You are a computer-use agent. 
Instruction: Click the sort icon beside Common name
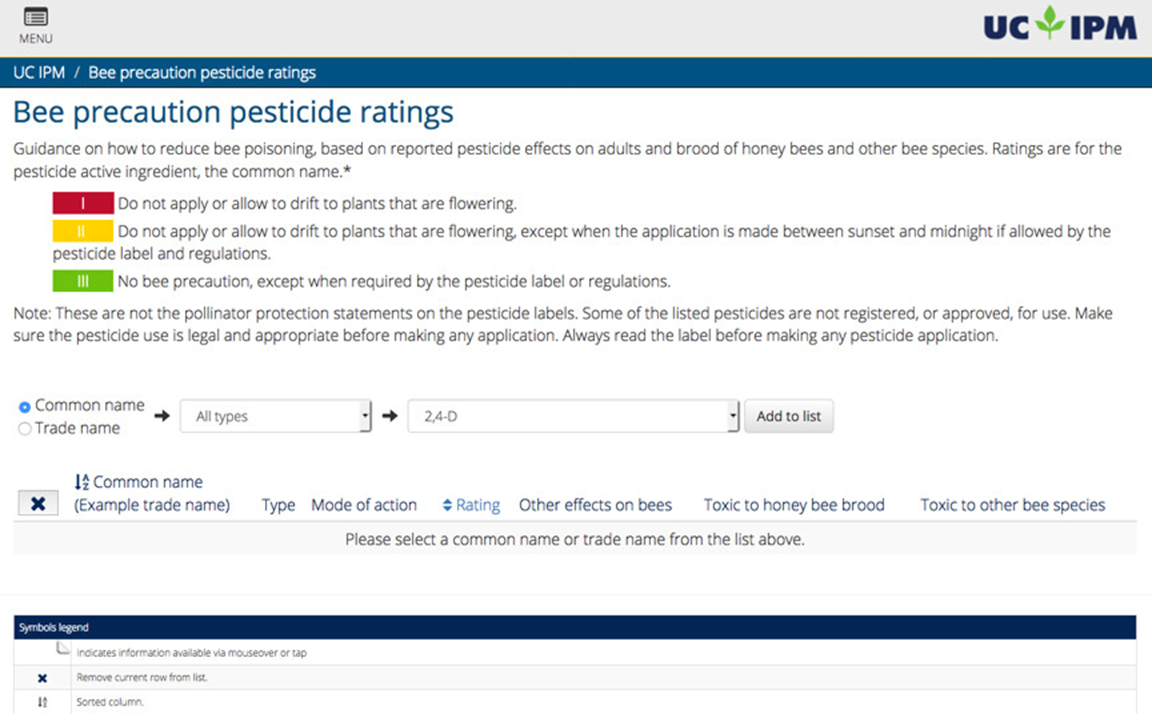[82, 482]
